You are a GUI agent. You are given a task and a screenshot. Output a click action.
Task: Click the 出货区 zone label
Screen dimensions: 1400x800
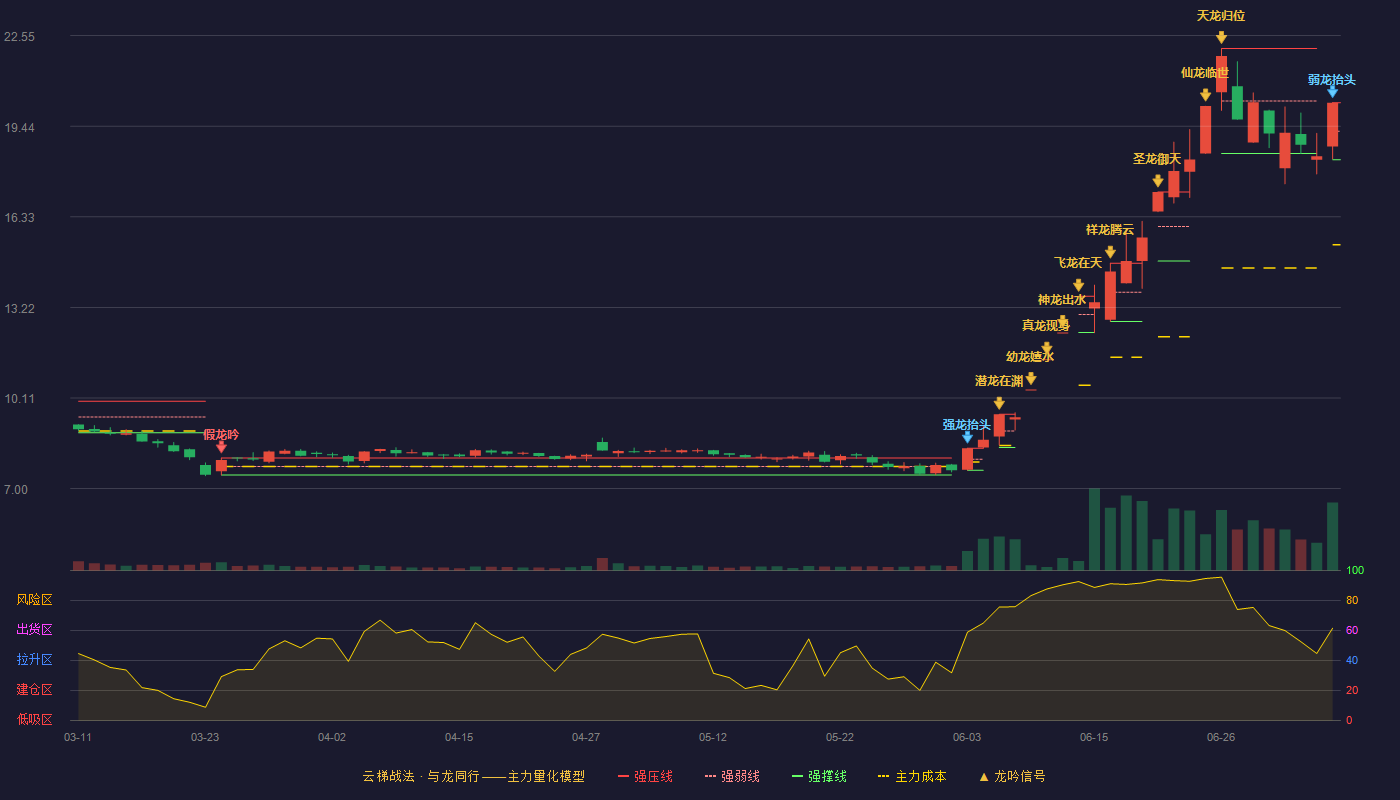pyautogui.click(x=34, y=630)
